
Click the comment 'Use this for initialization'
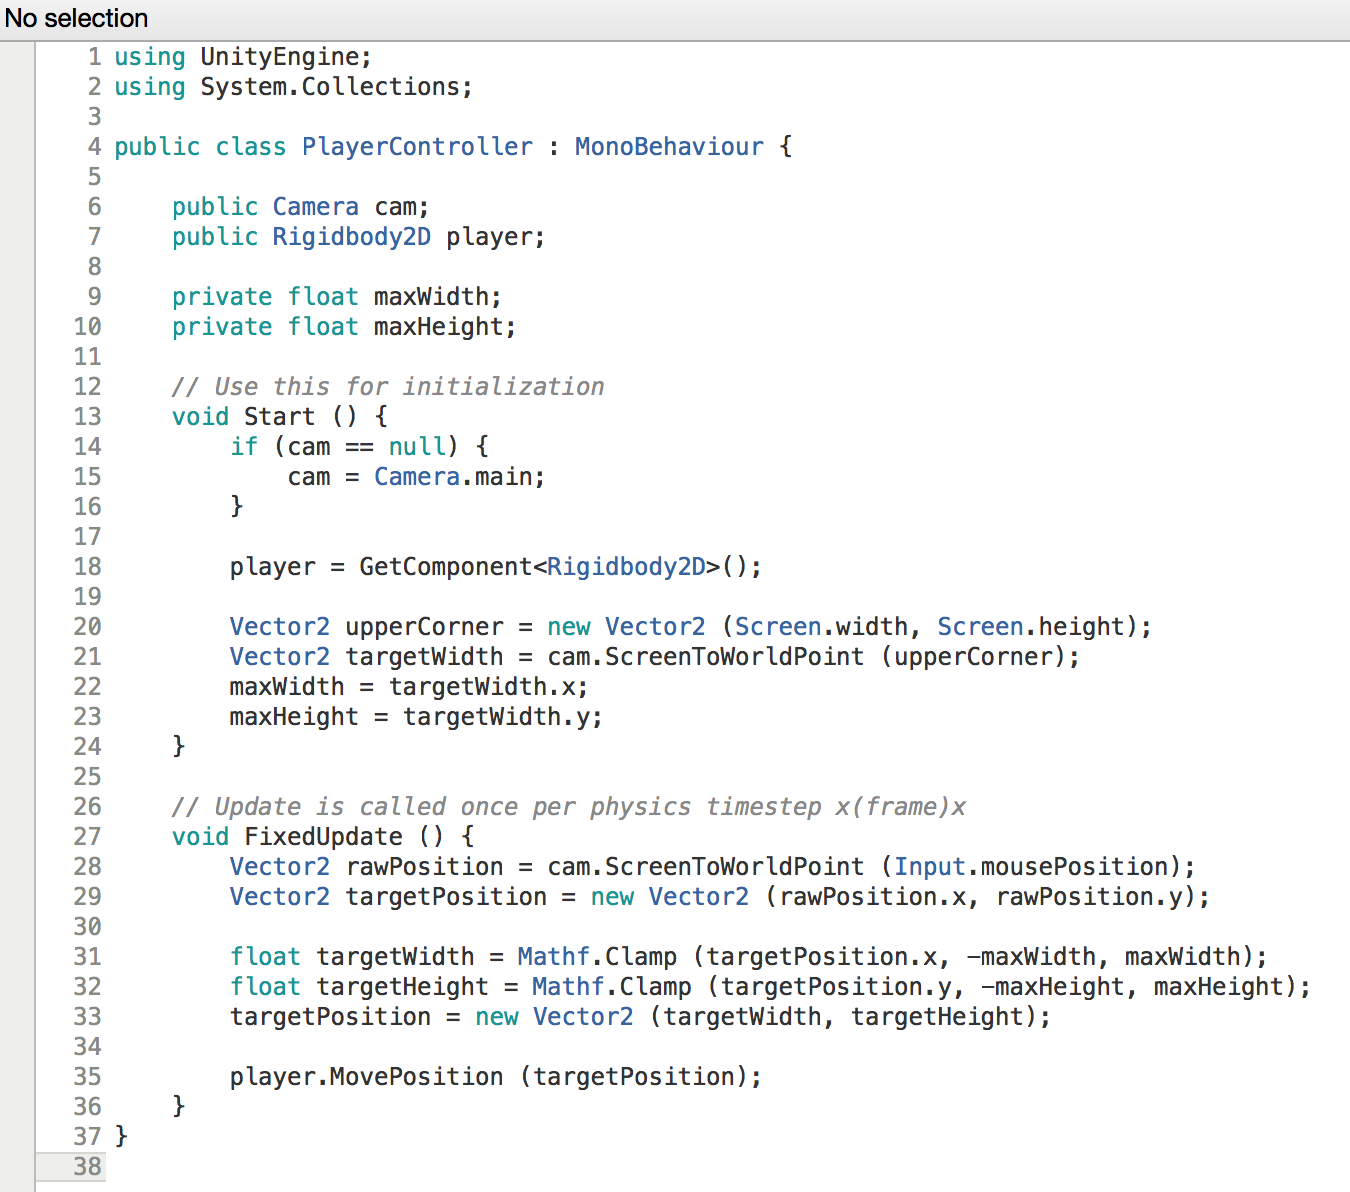click(x=388, y=387)
